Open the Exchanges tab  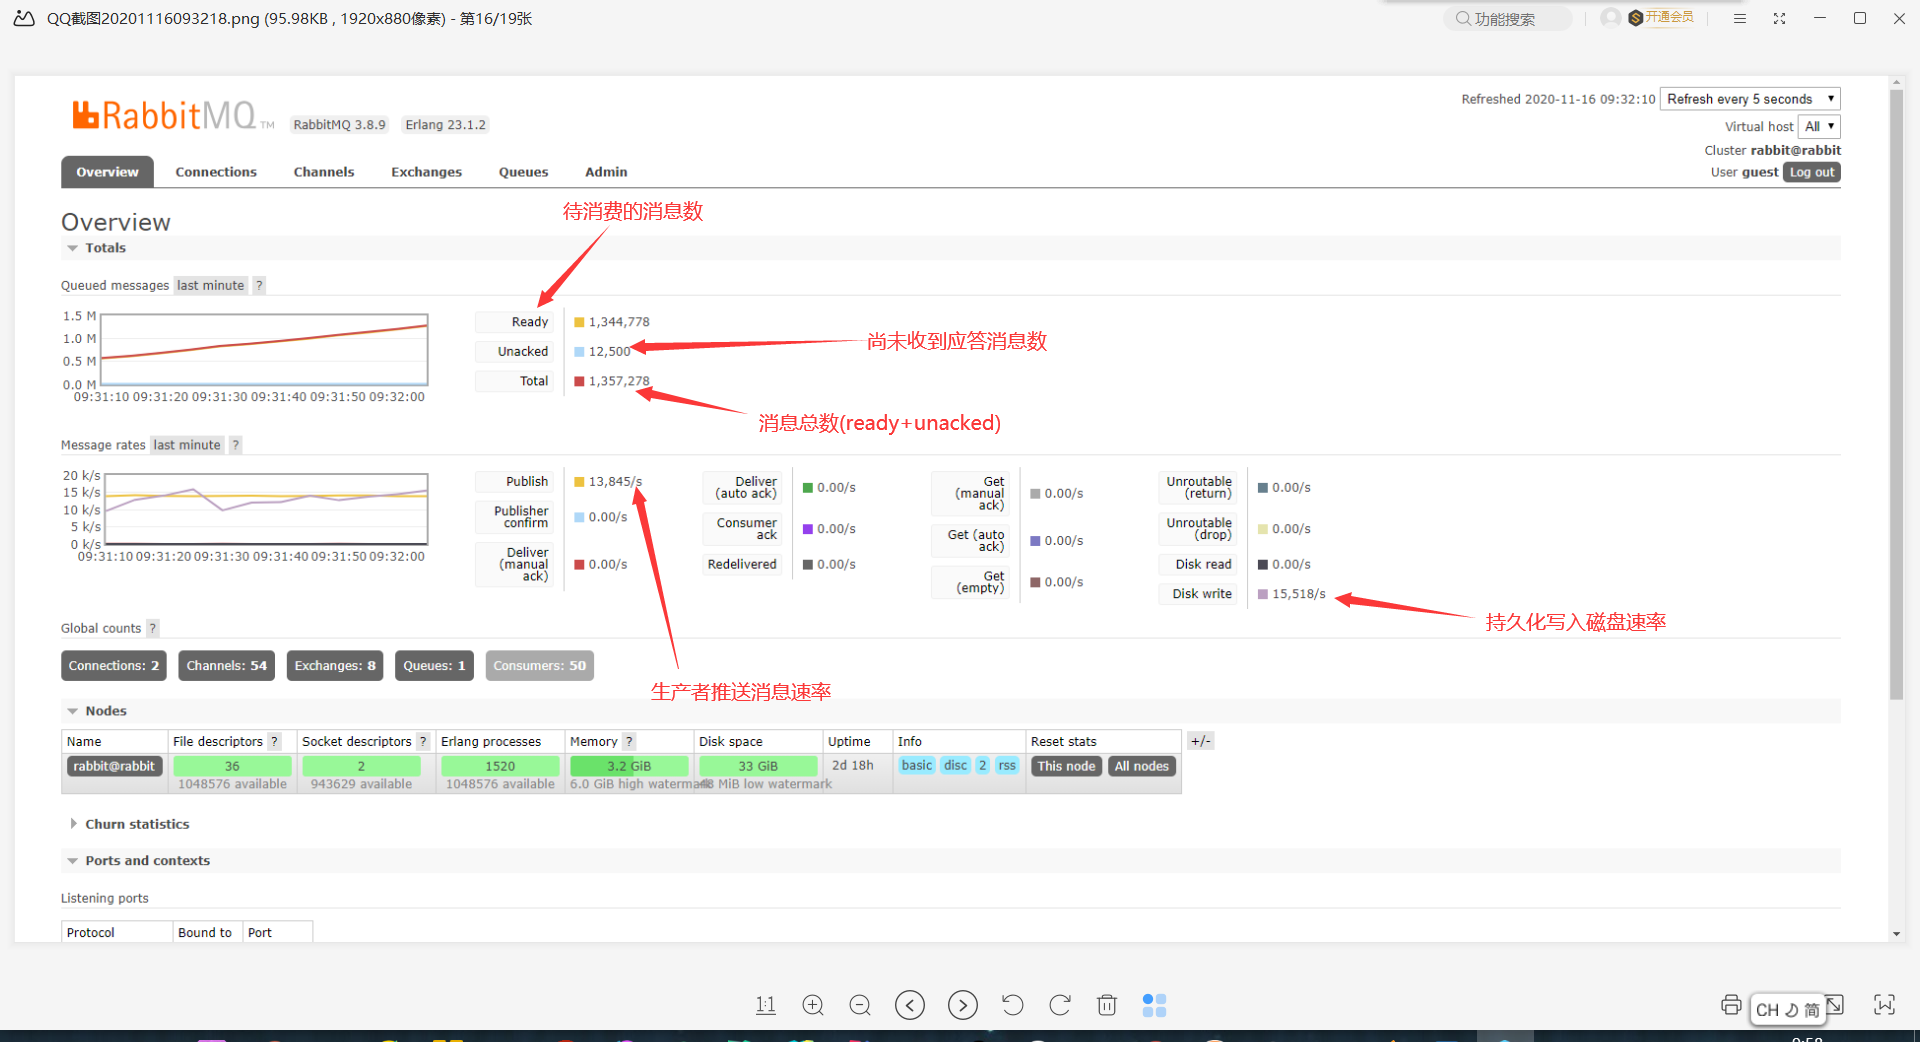pos(427,172)
